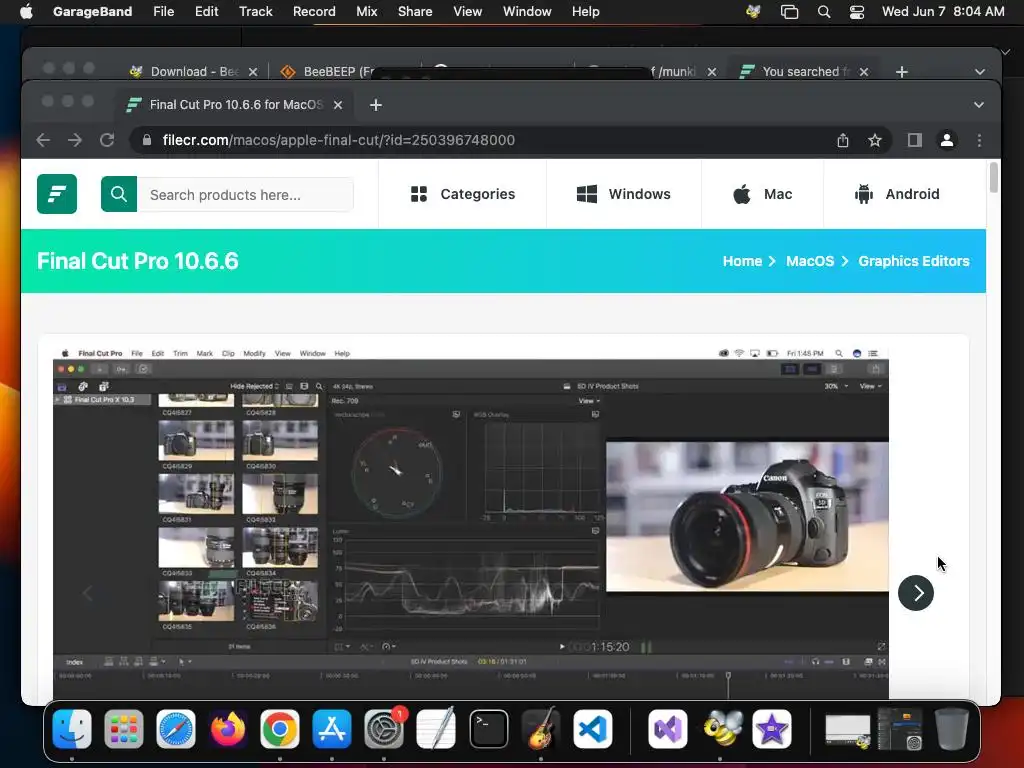Click the share page icon in the address bar
Image resolution: width=1024 pixels, height=768 pixels.
tap(842, 140)
